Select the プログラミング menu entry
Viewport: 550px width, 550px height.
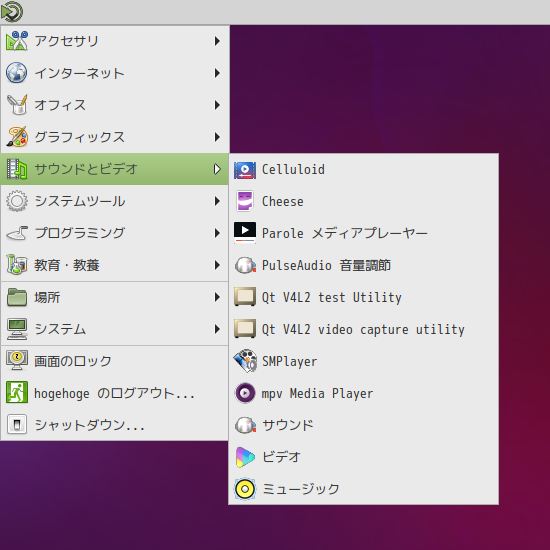pyautogui.click(x=115, y=233)
